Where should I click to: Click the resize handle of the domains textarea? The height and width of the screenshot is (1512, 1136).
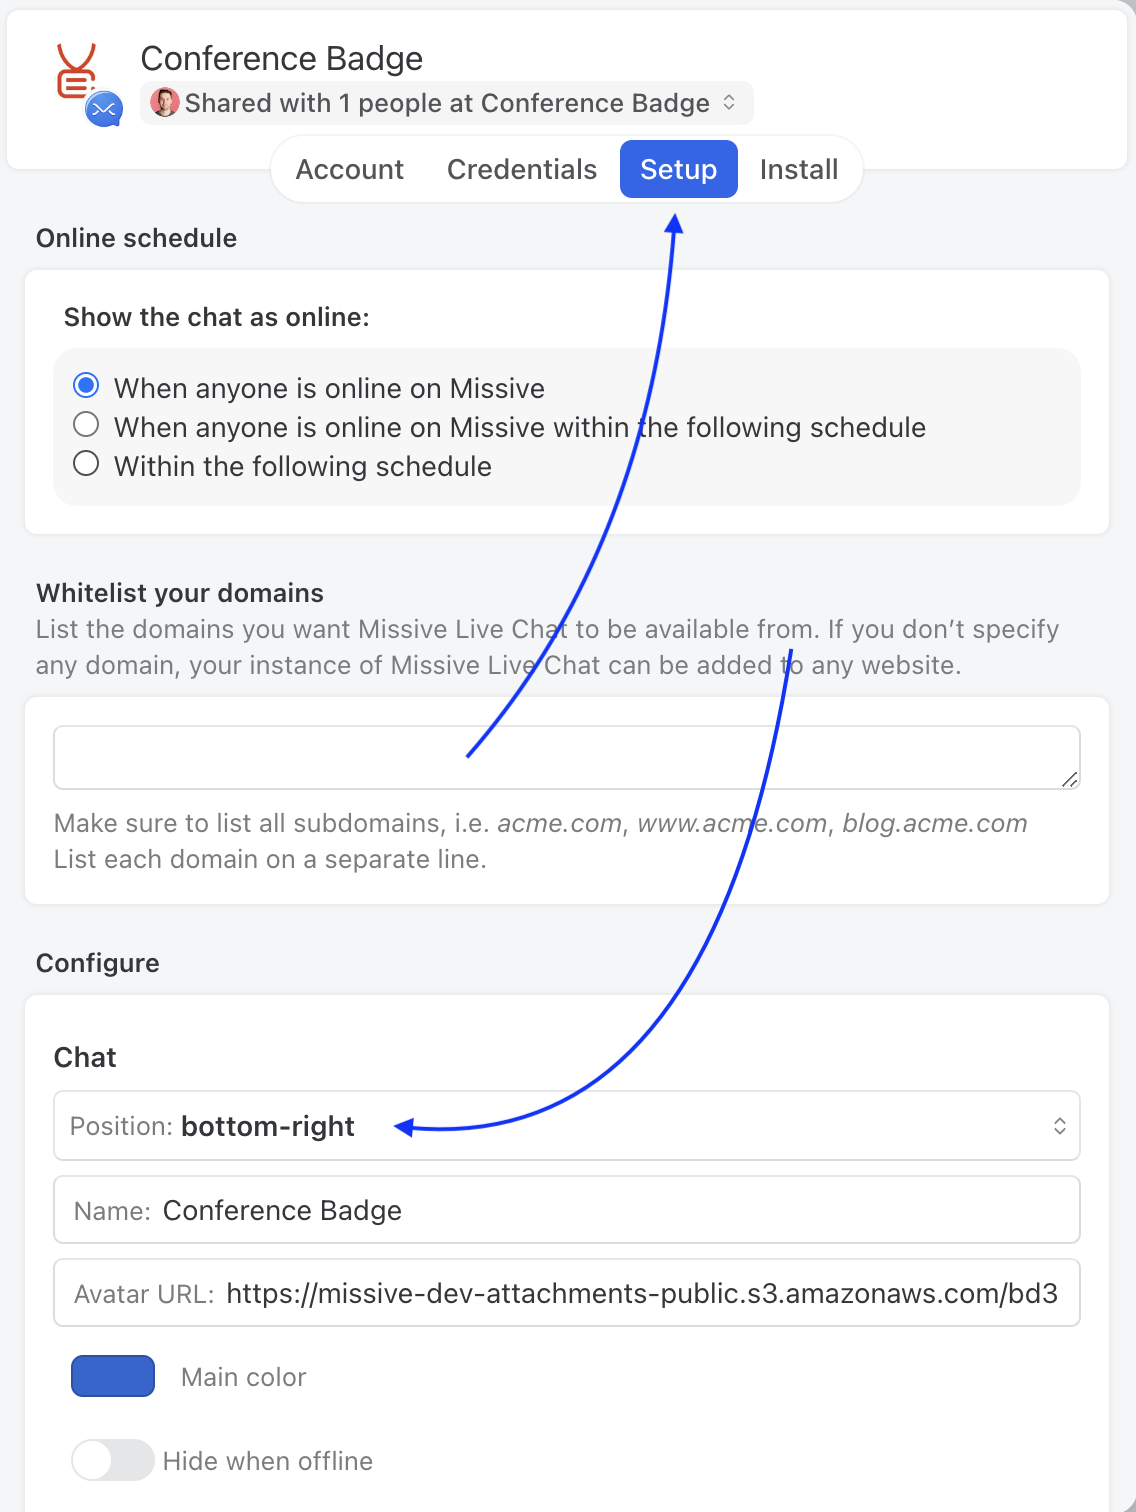click(1069, 778)
